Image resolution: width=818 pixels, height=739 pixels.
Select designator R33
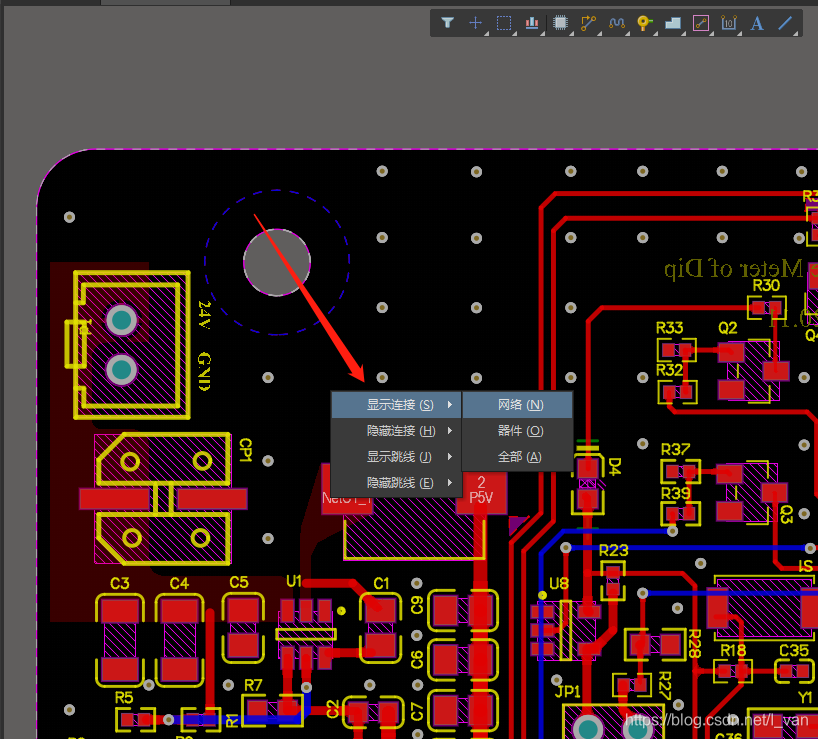(669, 328)
